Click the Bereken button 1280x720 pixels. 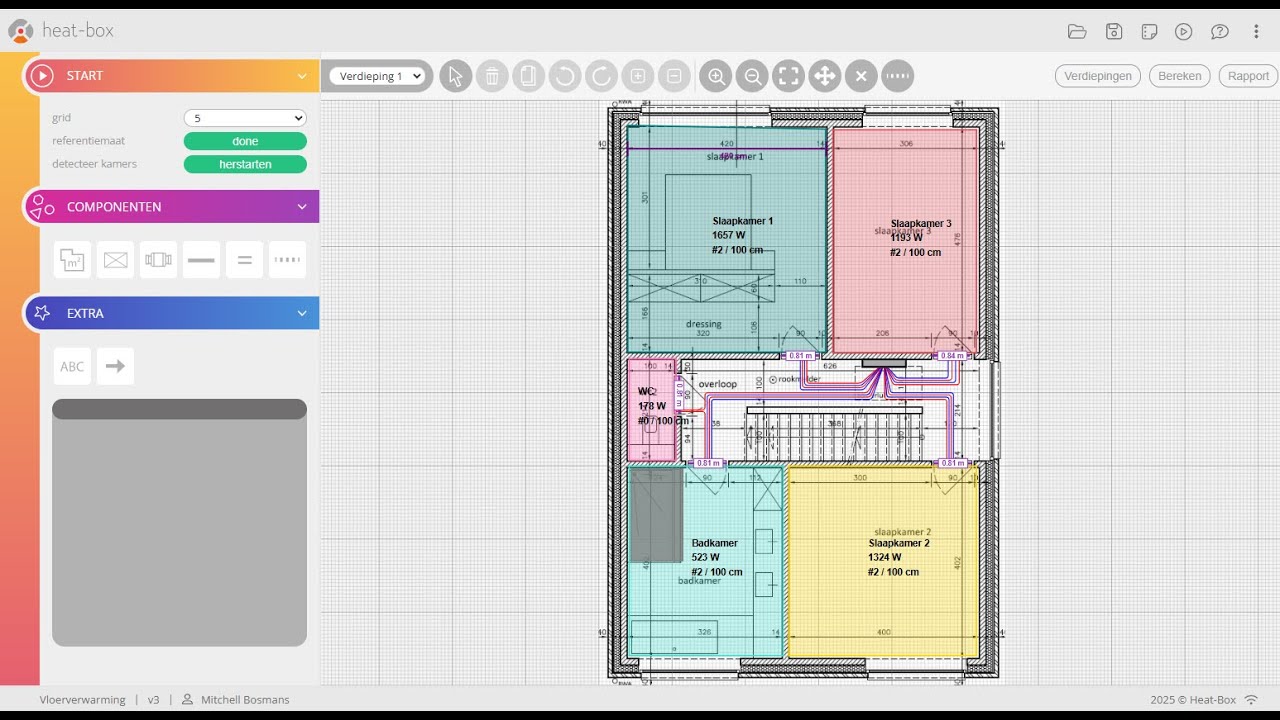(x=1180, y=76)
